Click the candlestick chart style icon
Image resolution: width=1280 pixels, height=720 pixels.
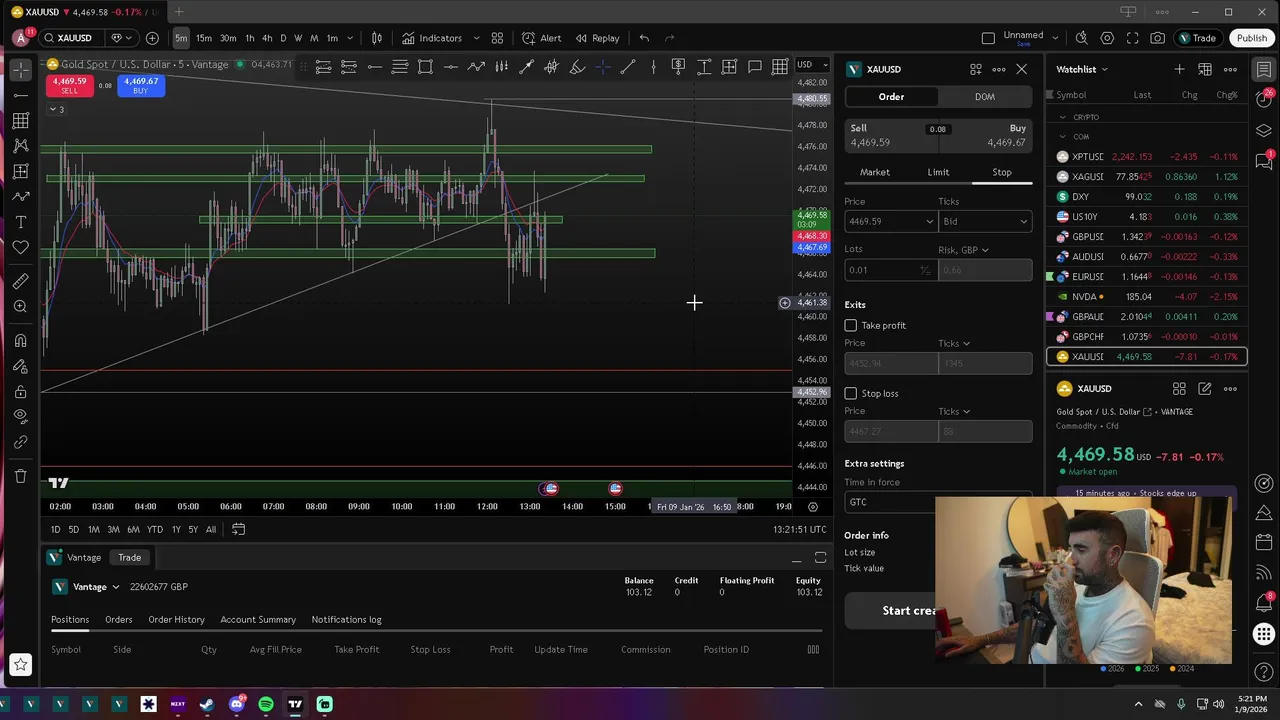tap(377, 38)
